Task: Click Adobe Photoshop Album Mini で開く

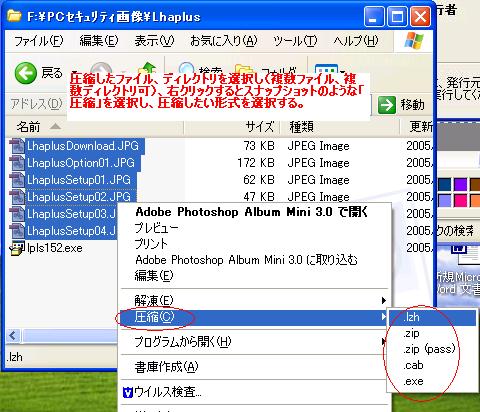Action: pyautogui.click(x=251, y=212)
